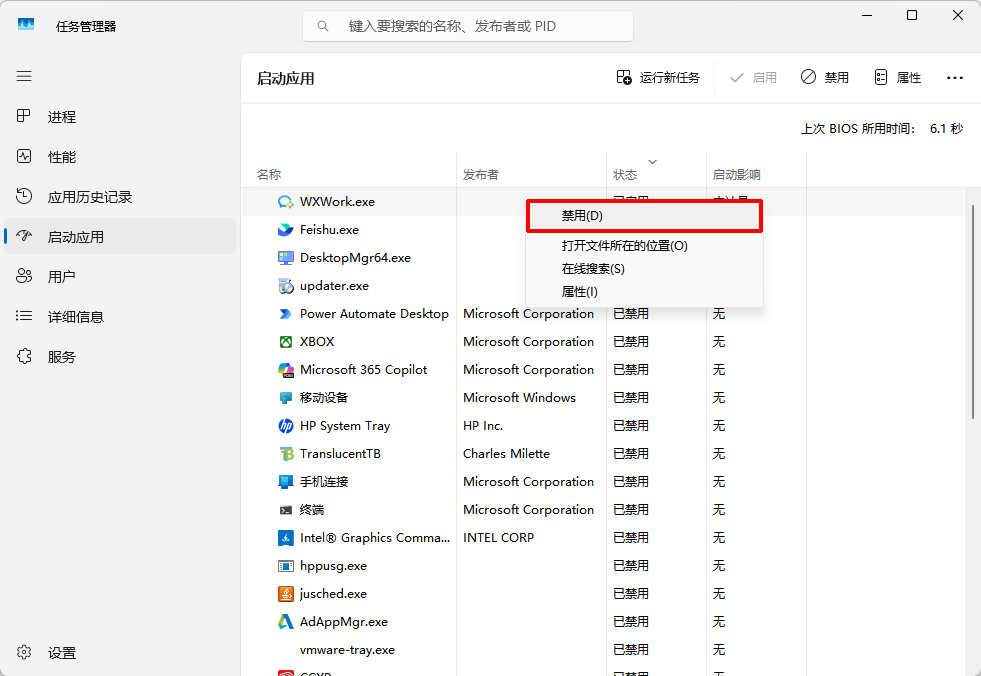The height and width of the screenshot is (676, 981).
Task: Click the 移动设备 icon
Action: pos(285,397)
